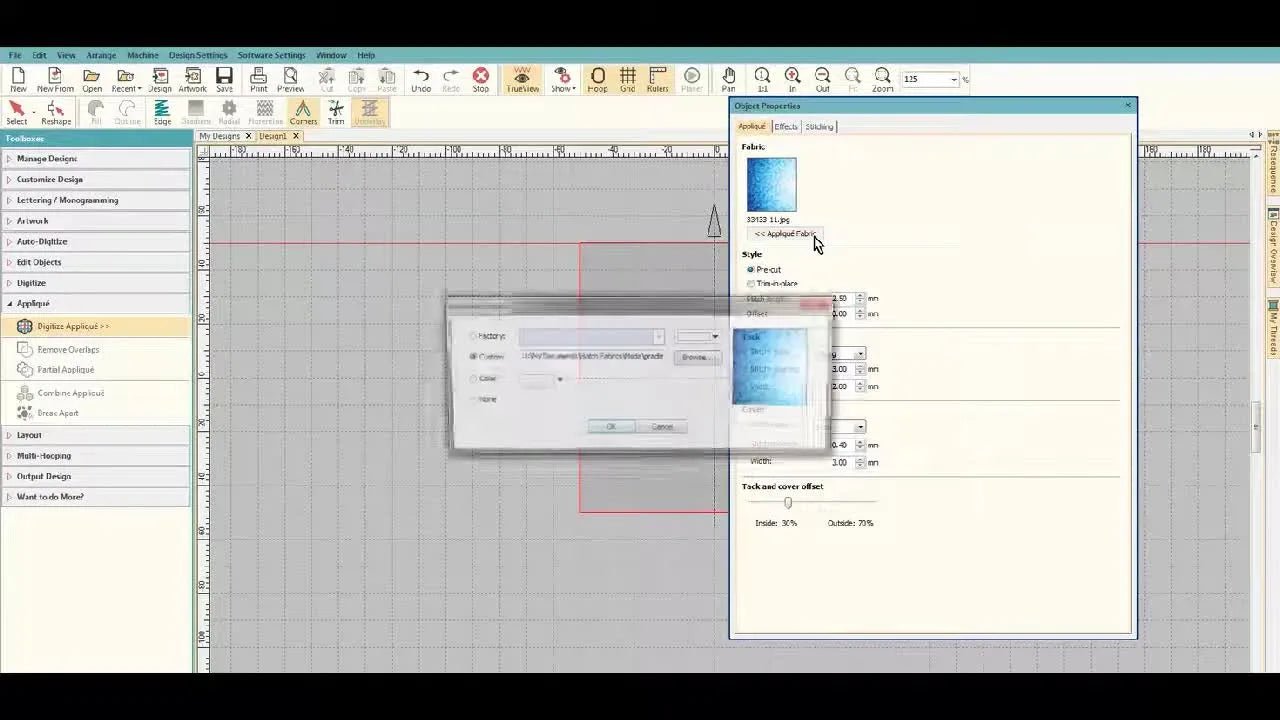The height and width of the screenshot is (720, 1280).
Task: Click the Undo arrow icon
Action: coord(421,80)
